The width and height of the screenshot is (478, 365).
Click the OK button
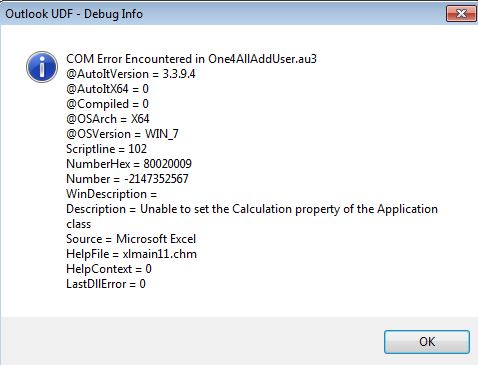pyautogui.click(x=427, y=342)
